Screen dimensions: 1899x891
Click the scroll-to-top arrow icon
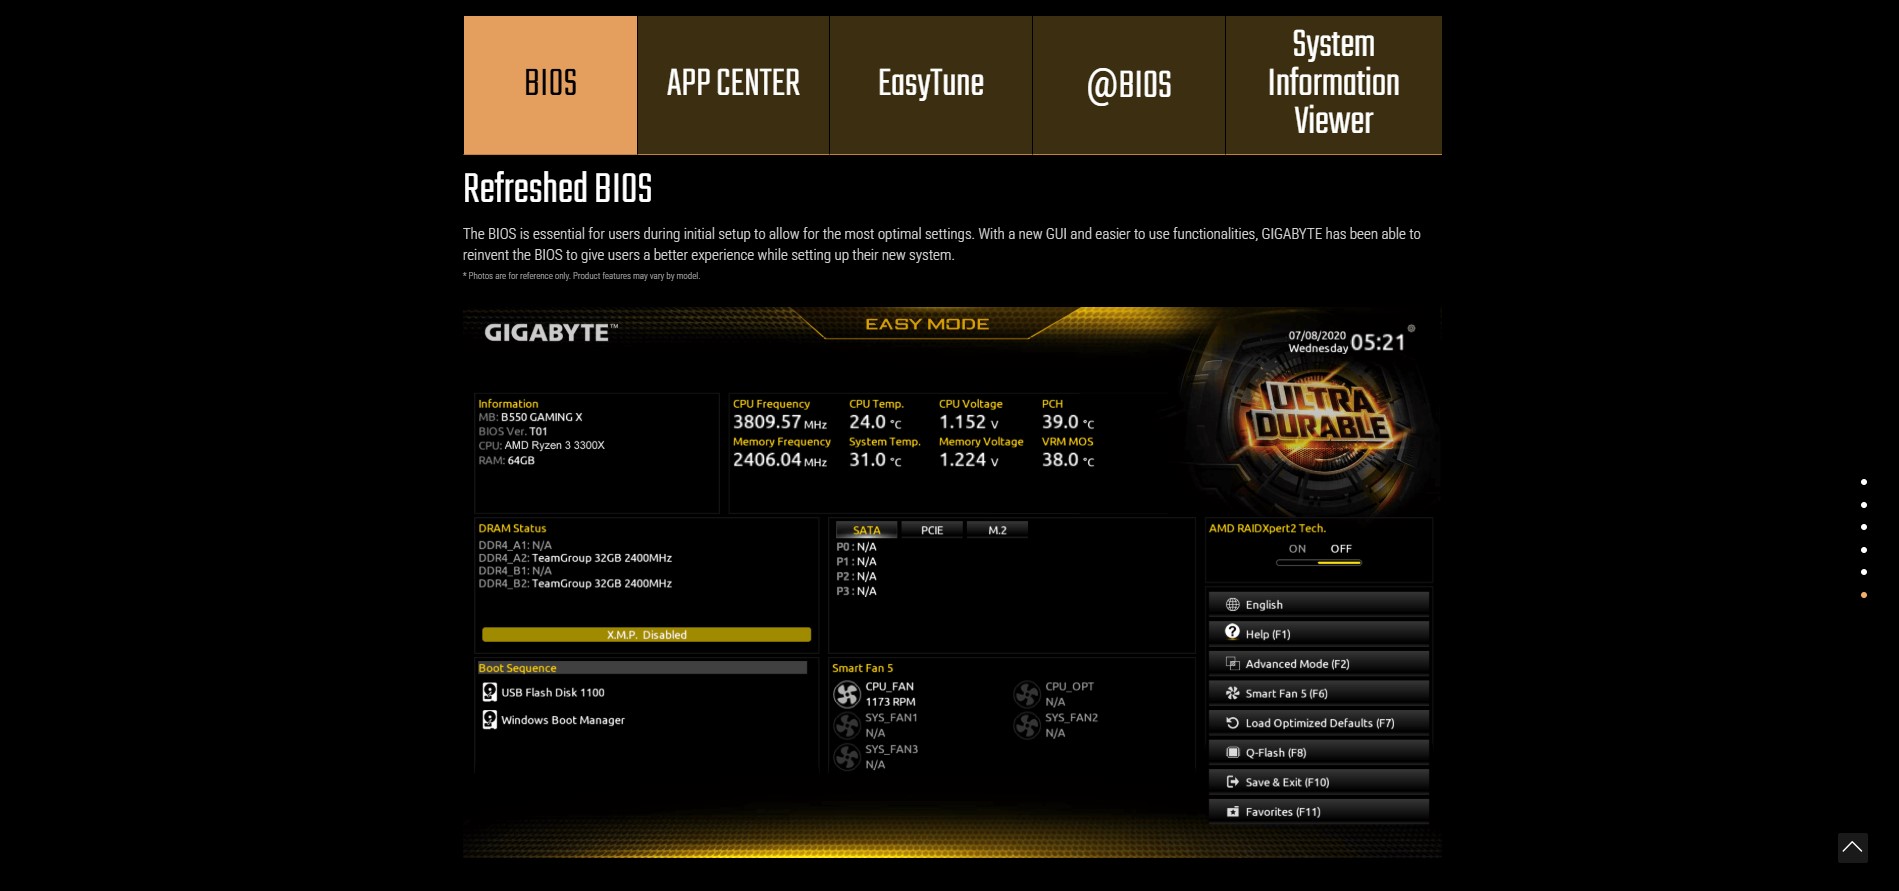pos(1852,847)
